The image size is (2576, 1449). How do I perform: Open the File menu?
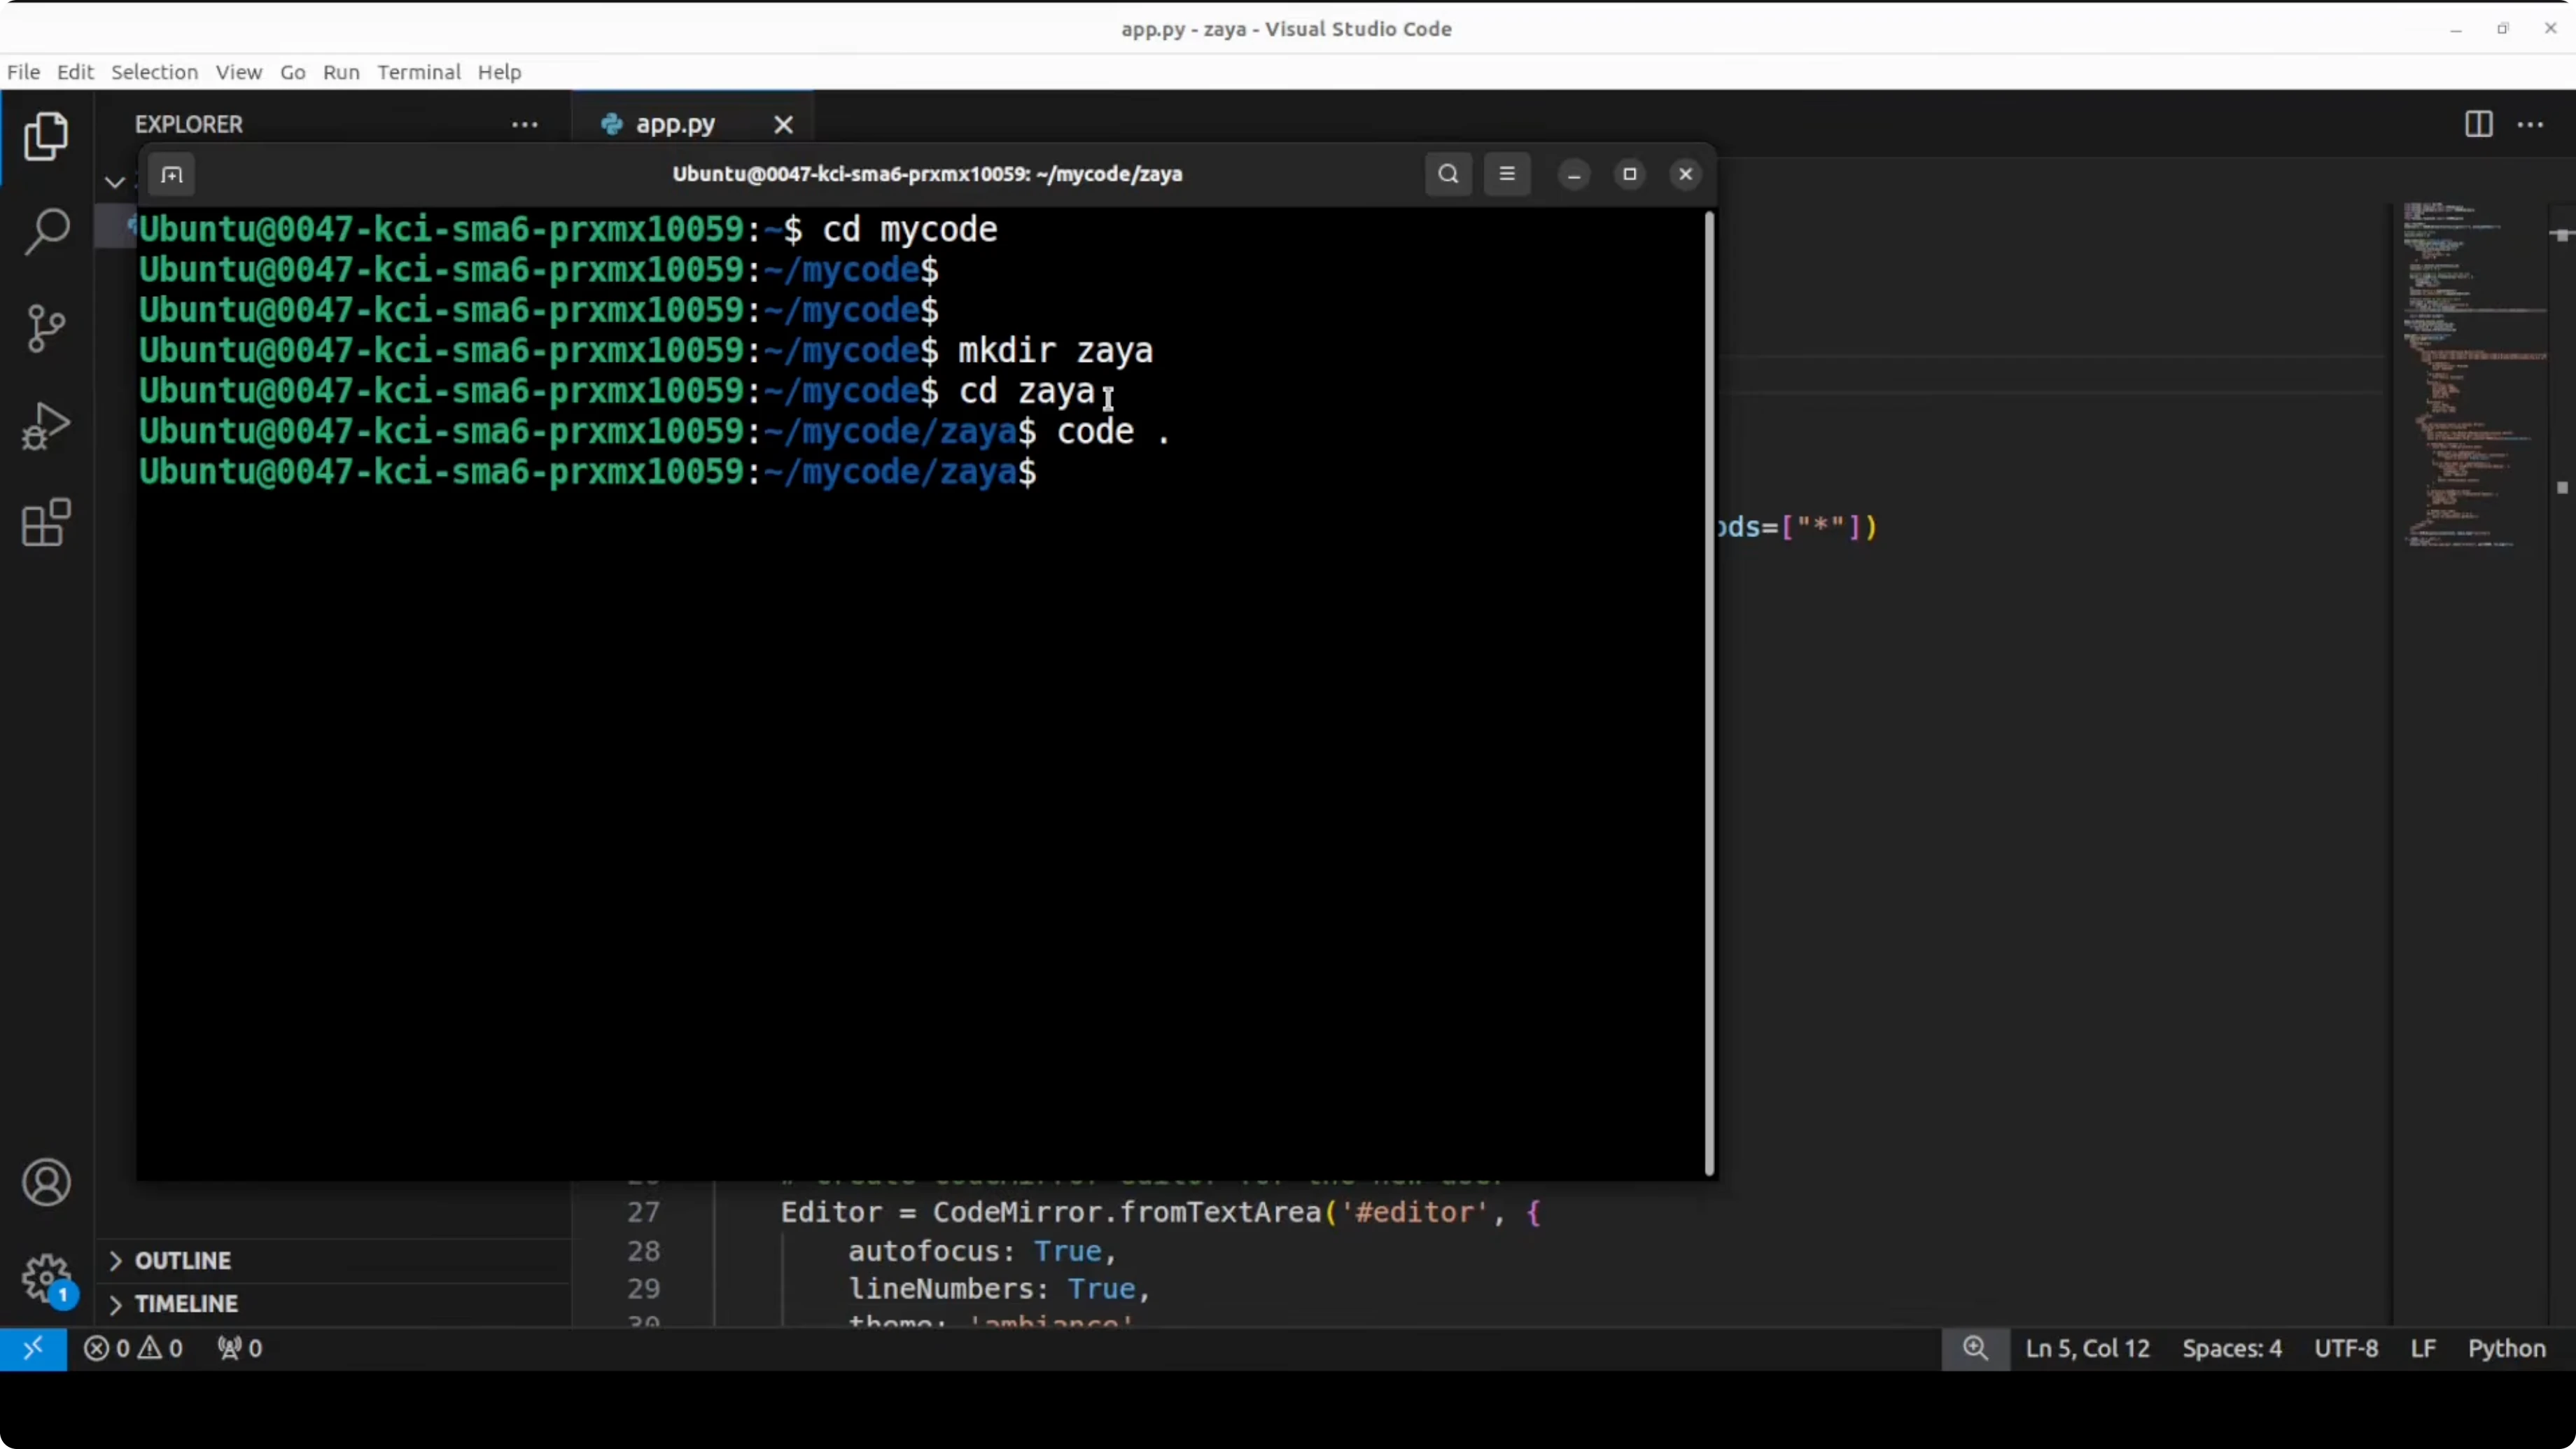click(x=23, y=72)
